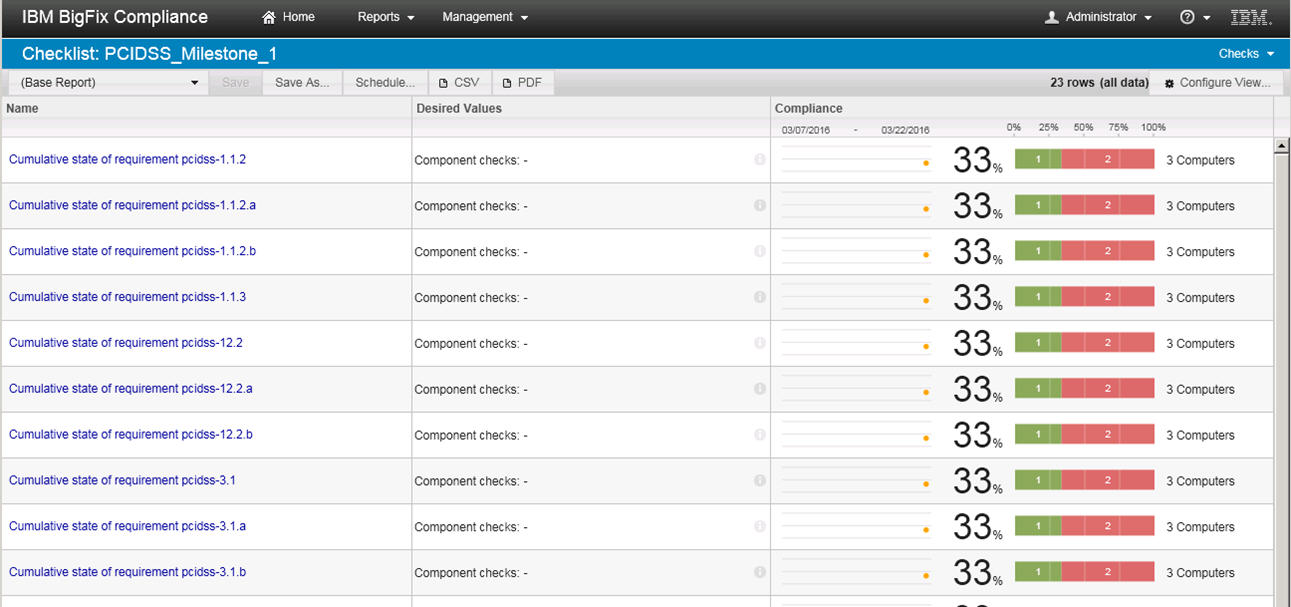Click the Schedule button
The height and width of the screenshot is (607, 1291).
coord(384,82)
